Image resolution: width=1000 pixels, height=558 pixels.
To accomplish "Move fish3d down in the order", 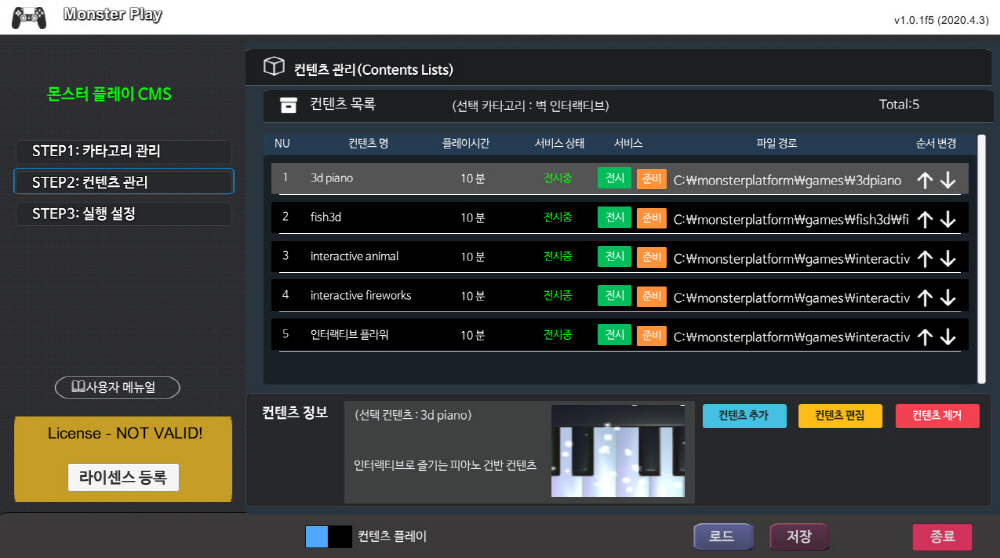I will (x=948, y=219).
